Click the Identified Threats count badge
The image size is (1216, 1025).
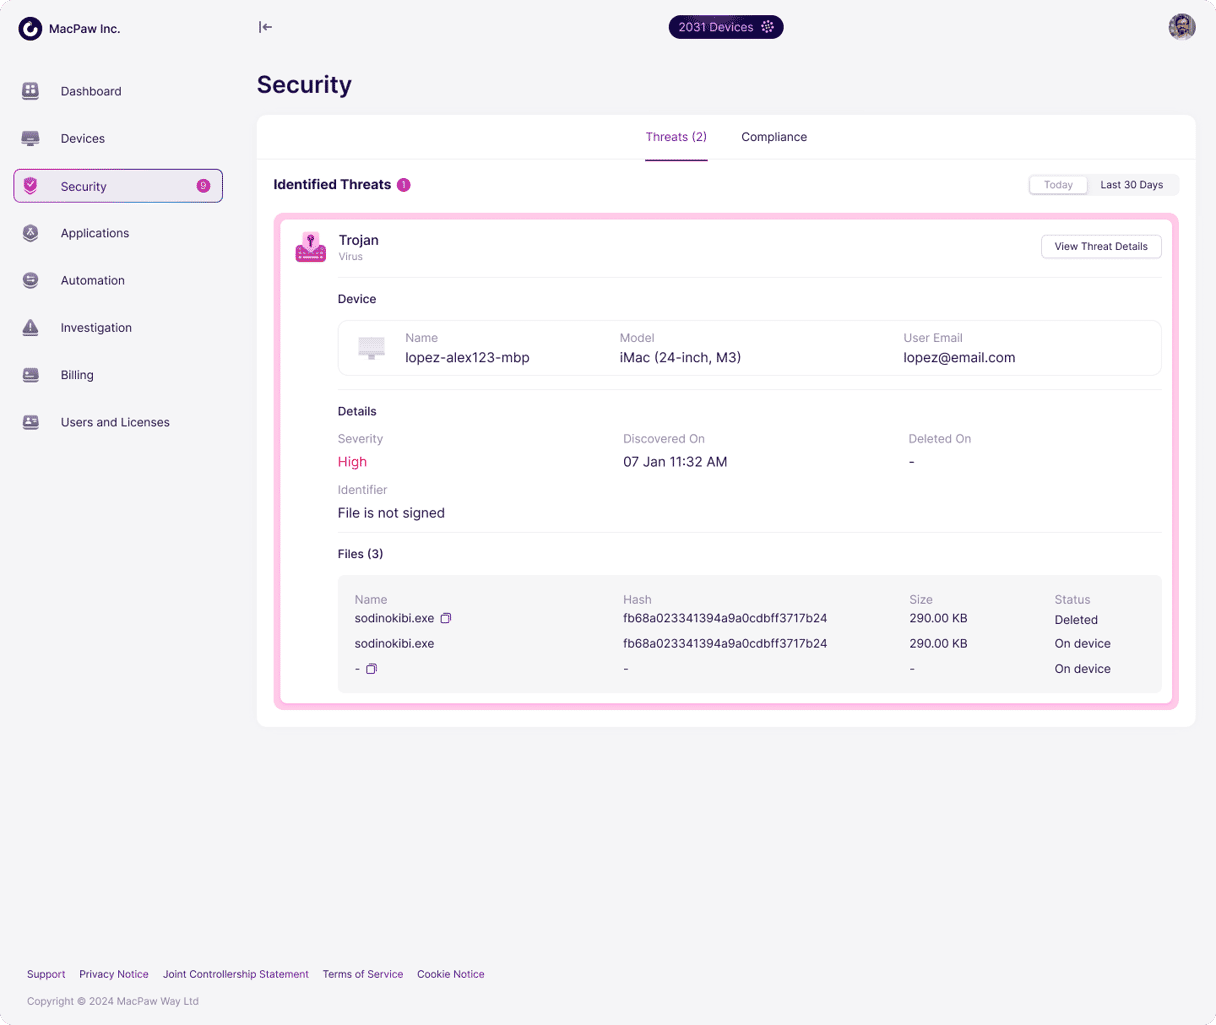pyautogui.click(x=404, y=185)
